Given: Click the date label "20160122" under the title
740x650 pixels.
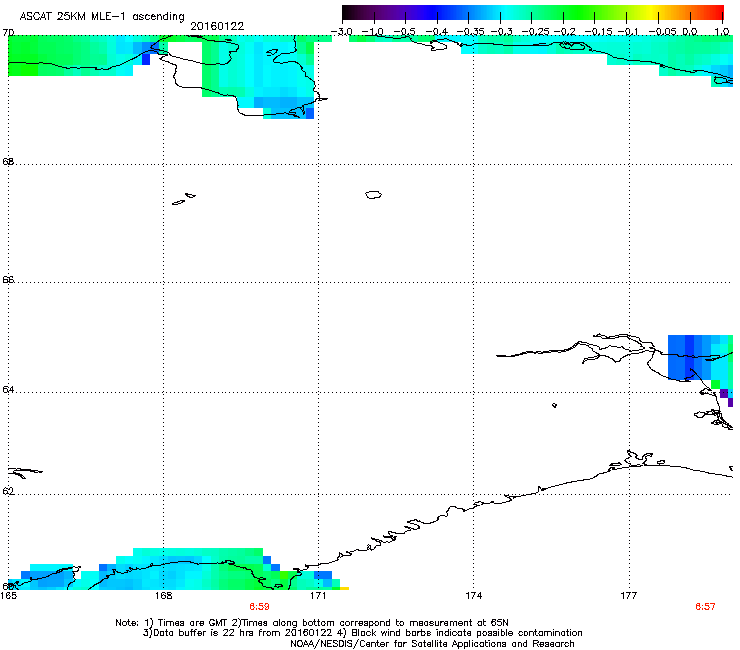Looking at the screenshot, I should pos(217,26).
